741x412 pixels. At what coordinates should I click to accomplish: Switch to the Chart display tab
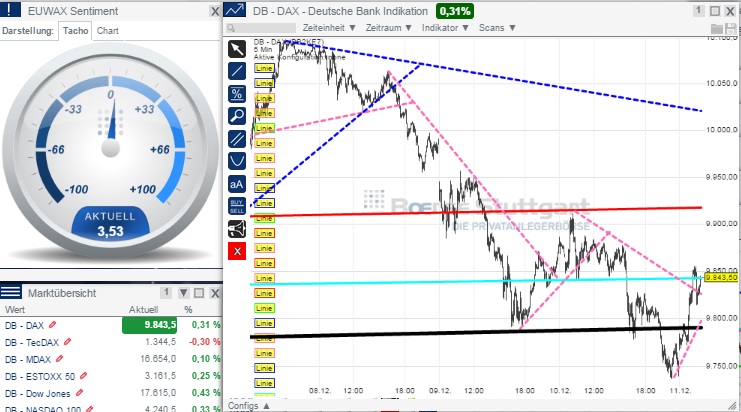point(108,31)
